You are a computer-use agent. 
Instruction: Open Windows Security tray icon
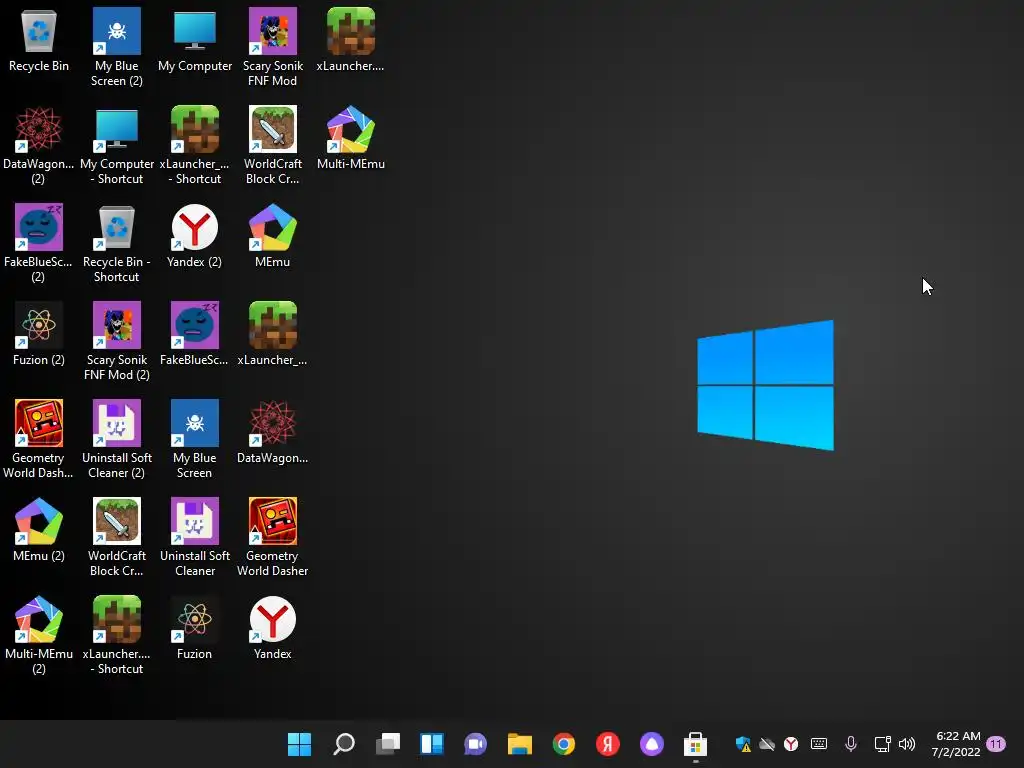tap(743, 744)
